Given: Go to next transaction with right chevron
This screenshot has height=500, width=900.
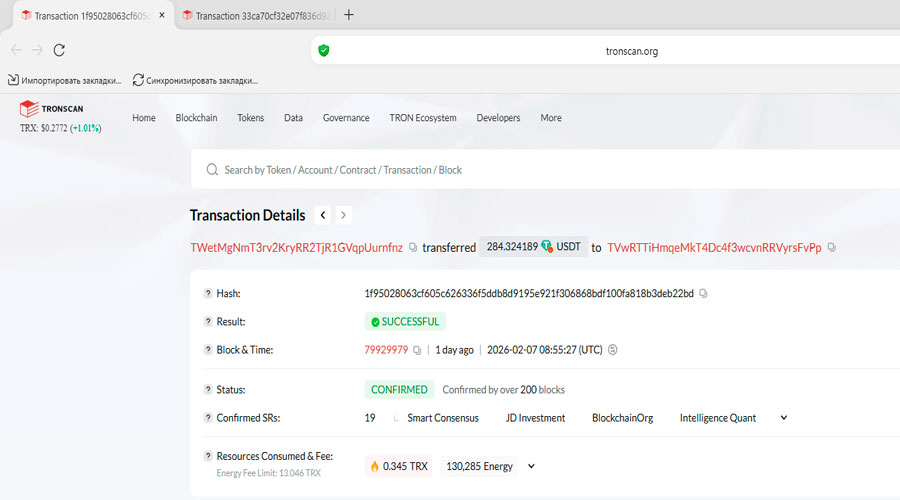Looking at the screenshot, I should (x=343, y=215).
